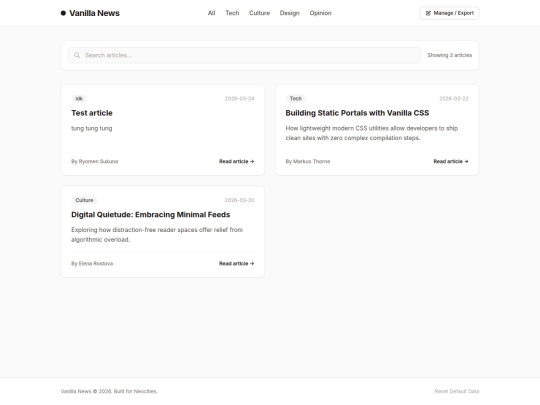Click the Showing 3 articles counter
The image size is (540, 405).
449,55
